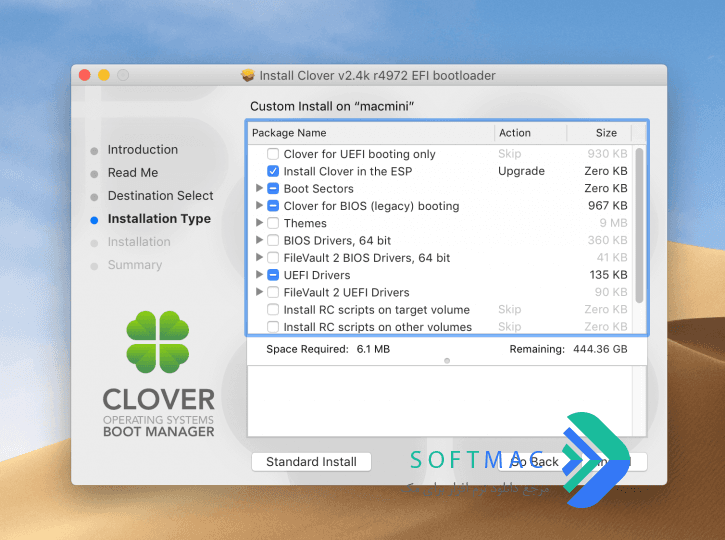Click the package list vertical scrollbar
The image size is (725, 540).
[x=639, y=226]
